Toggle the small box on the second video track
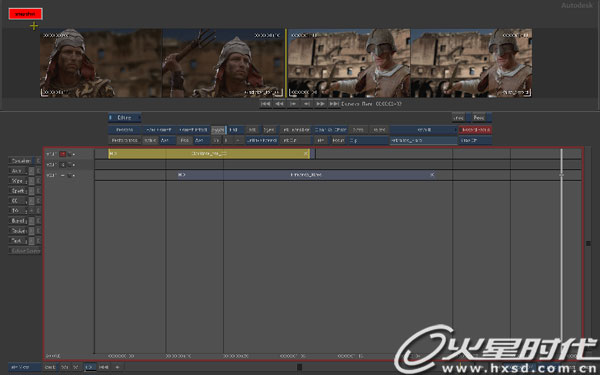 [63, 165]
